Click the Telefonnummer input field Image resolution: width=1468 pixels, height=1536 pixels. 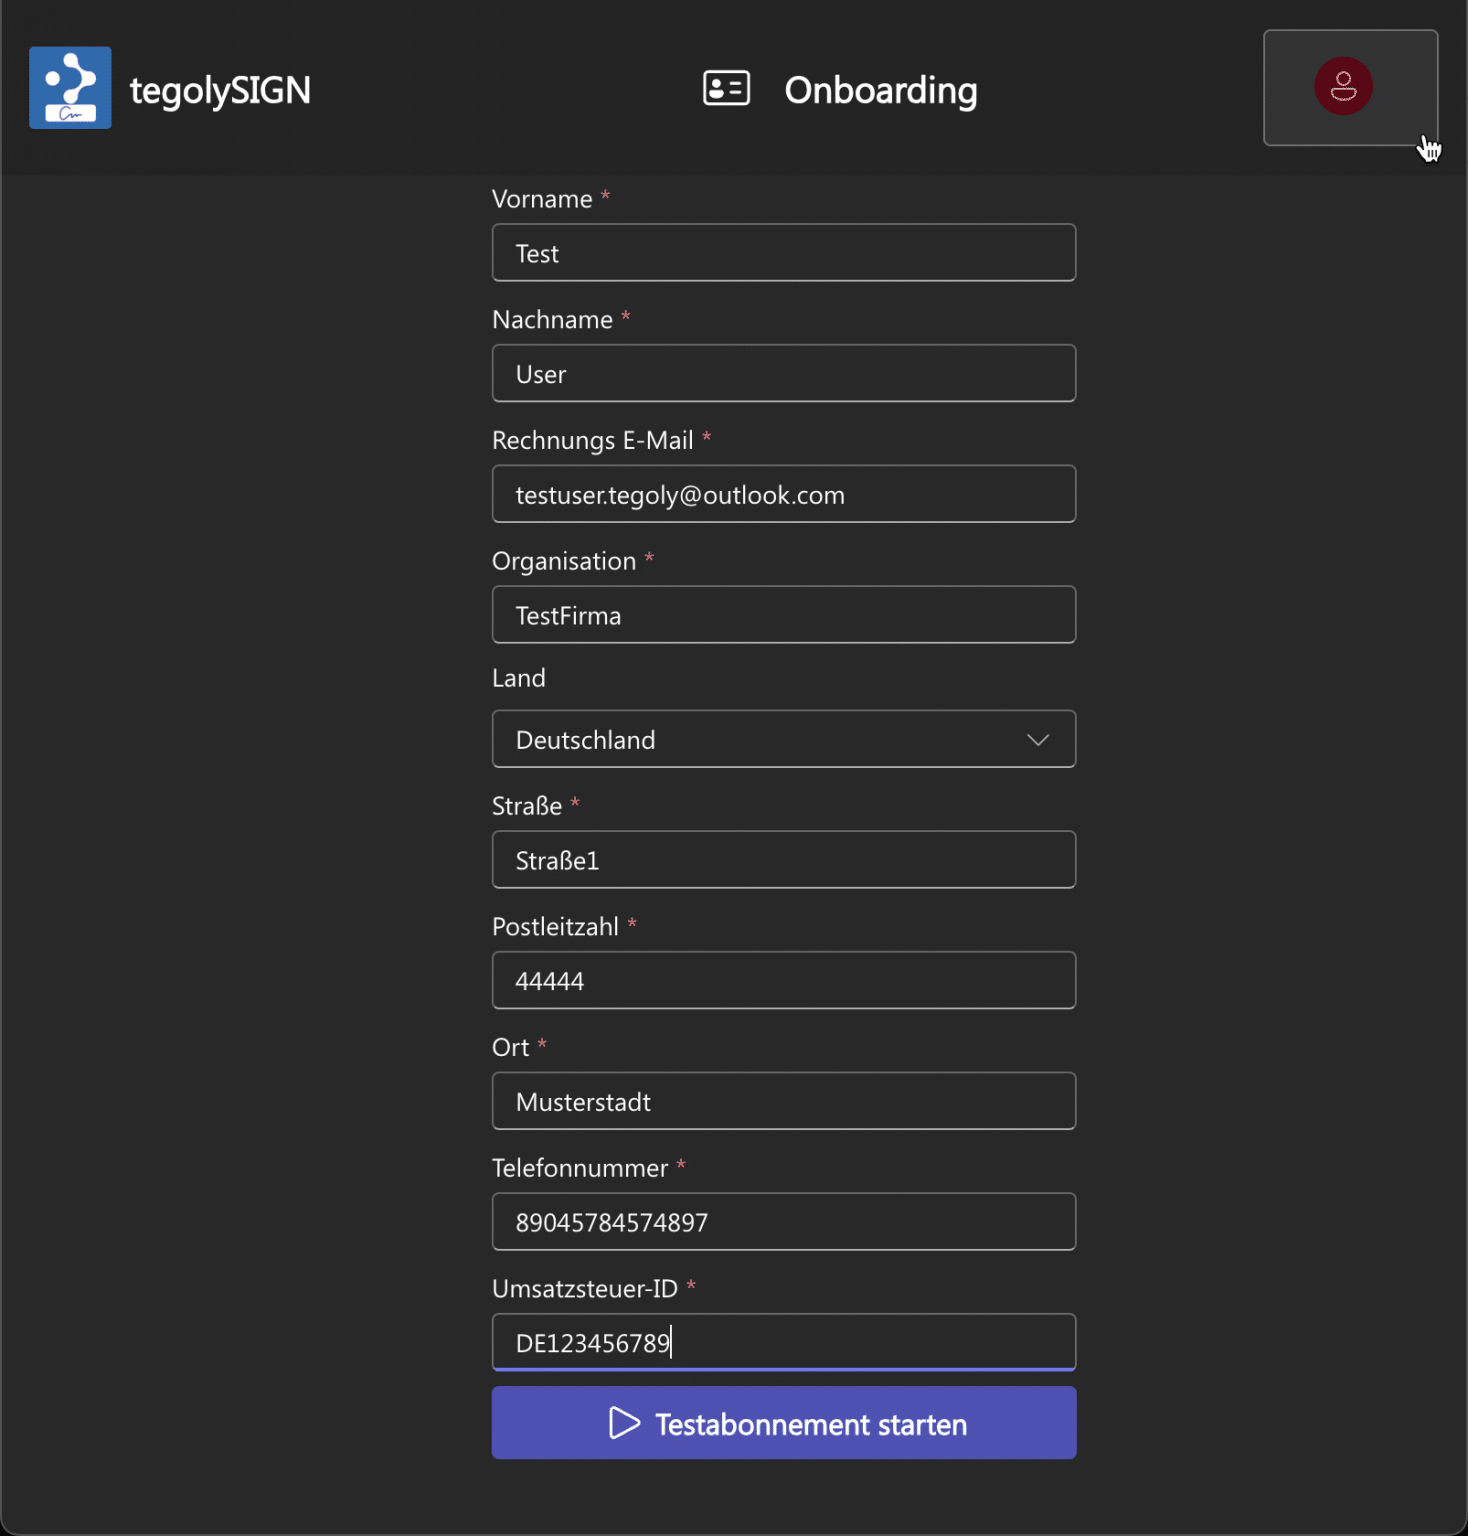(x=783, y=1222)
